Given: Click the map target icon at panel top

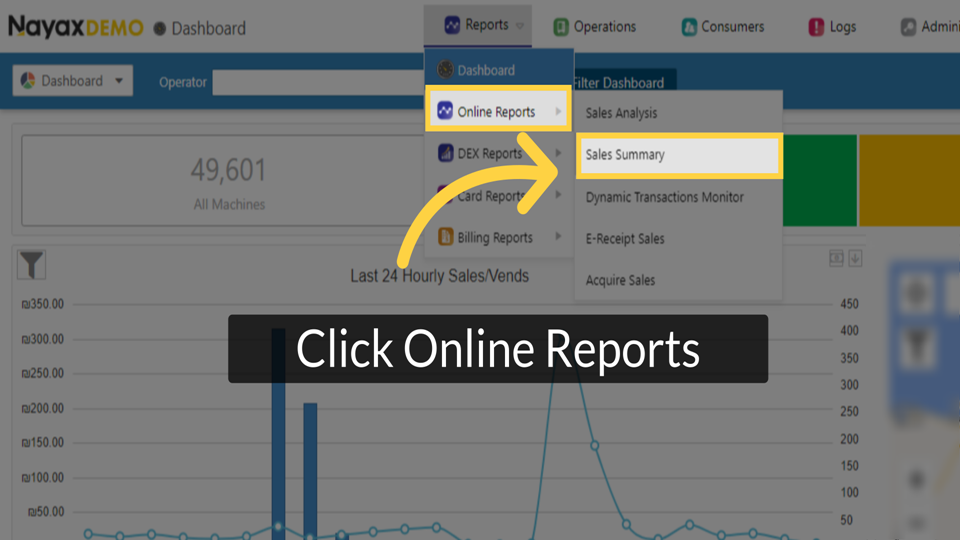Looking at the screenshot, I should [917, 293].
